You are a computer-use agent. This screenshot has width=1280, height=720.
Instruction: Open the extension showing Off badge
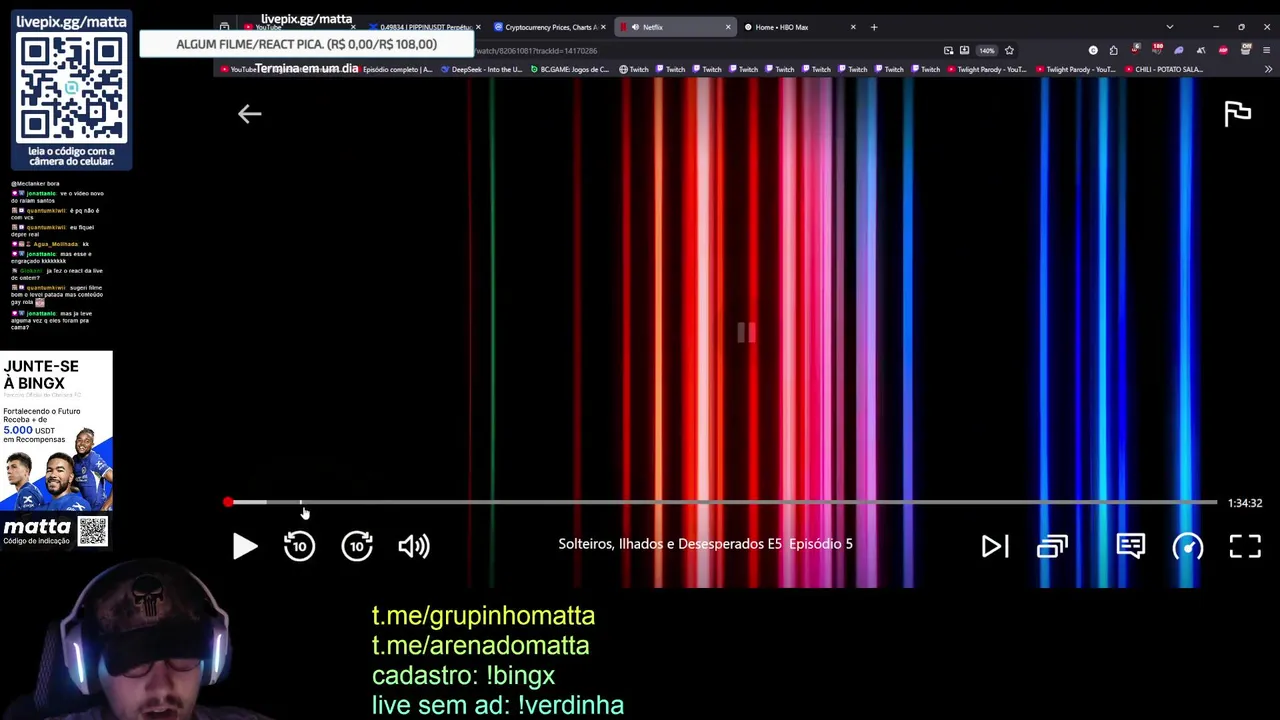point(1246,48)
